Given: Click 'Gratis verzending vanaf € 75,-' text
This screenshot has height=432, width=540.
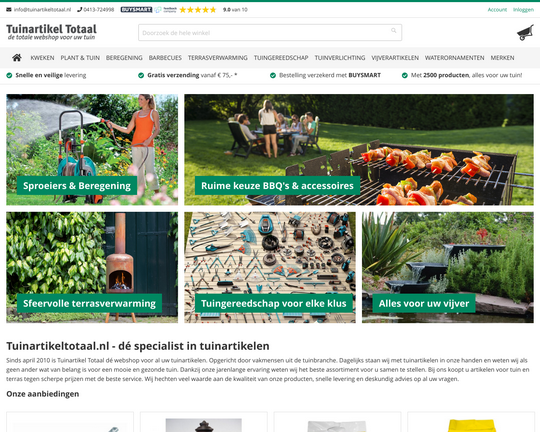Looking at the screenshot, I should 192,75.
